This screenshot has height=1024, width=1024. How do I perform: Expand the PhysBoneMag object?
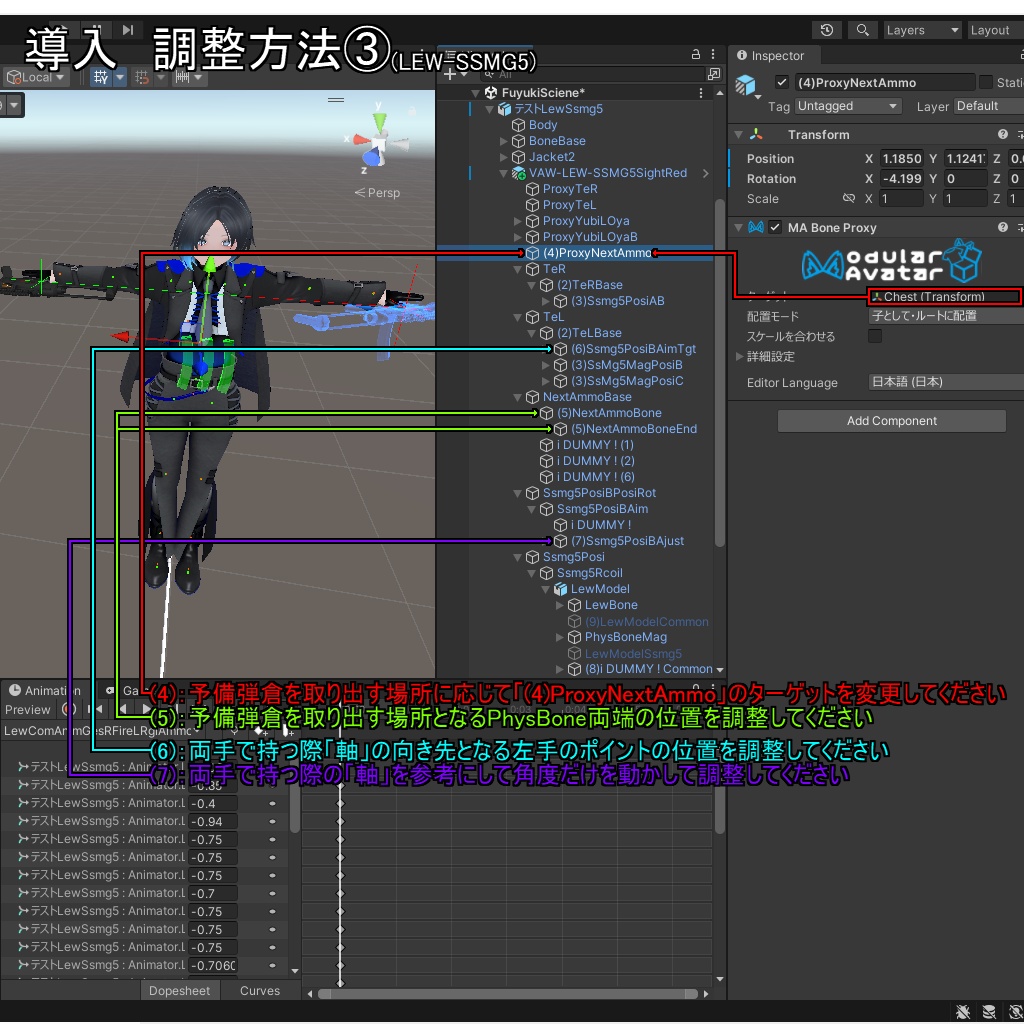tap(560, 637)
